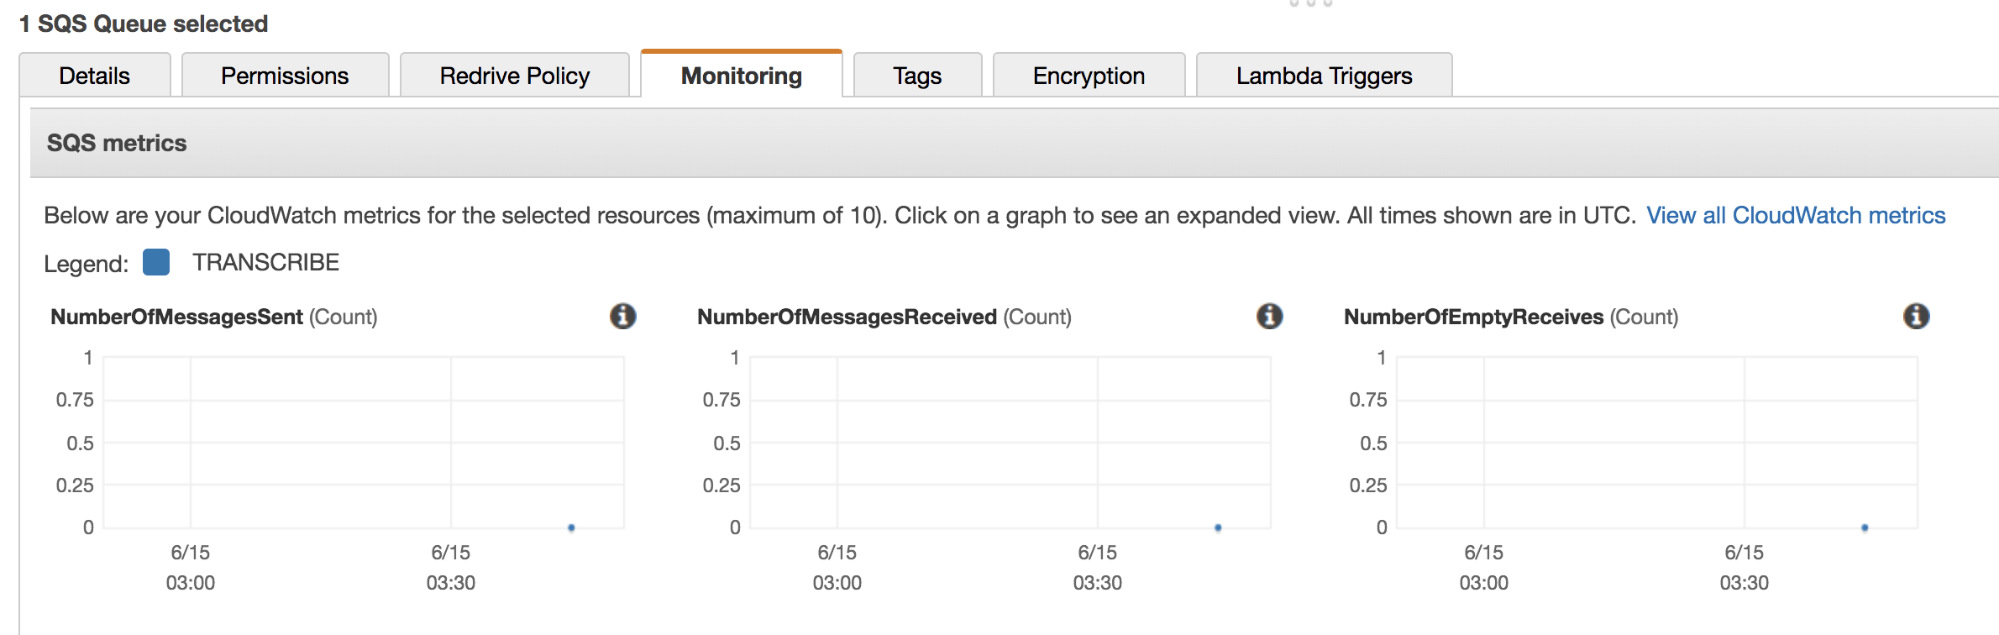Screen dimensions: 1999x635
Task: Click the NumberOfMessagesSent chart title
Action: pos(177,317)
